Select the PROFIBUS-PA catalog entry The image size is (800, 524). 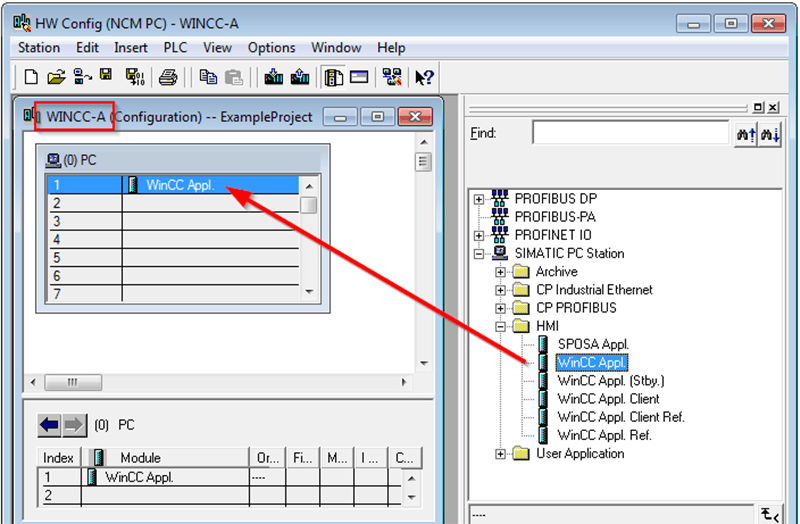pyautogui.click(x=555, y=217)
